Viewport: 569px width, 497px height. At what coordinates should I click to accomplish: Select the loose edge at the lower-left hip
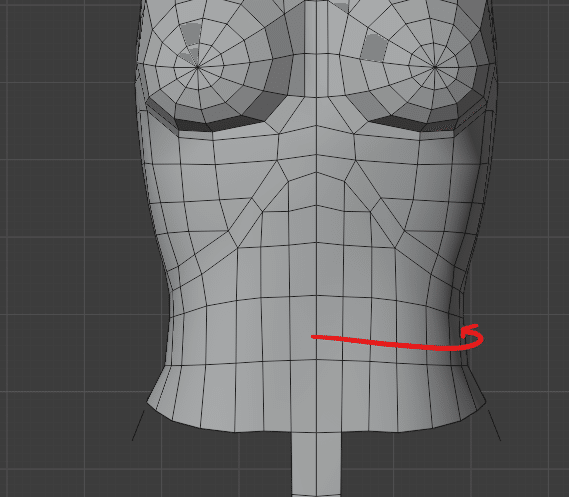pyautogui.click(x=138, y=426)
